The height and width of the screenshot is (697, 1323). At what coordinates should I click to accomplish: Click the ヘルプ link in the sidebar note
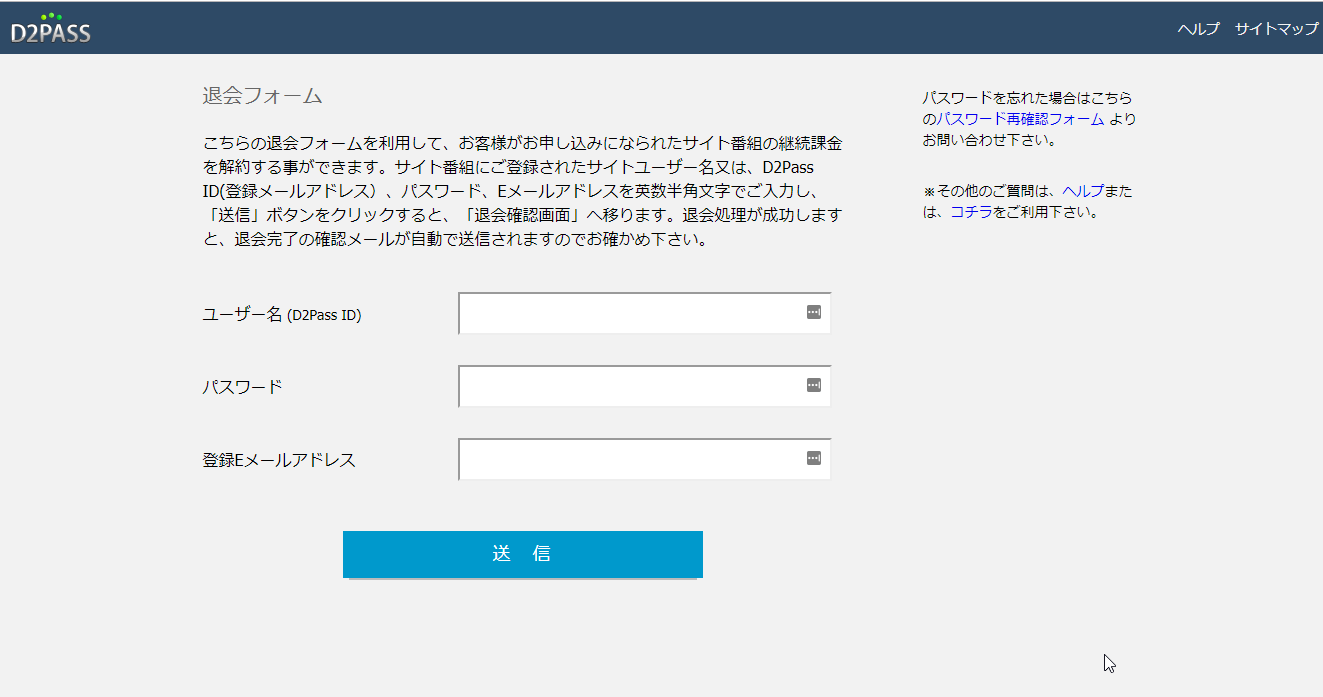tap(1082, 191)
